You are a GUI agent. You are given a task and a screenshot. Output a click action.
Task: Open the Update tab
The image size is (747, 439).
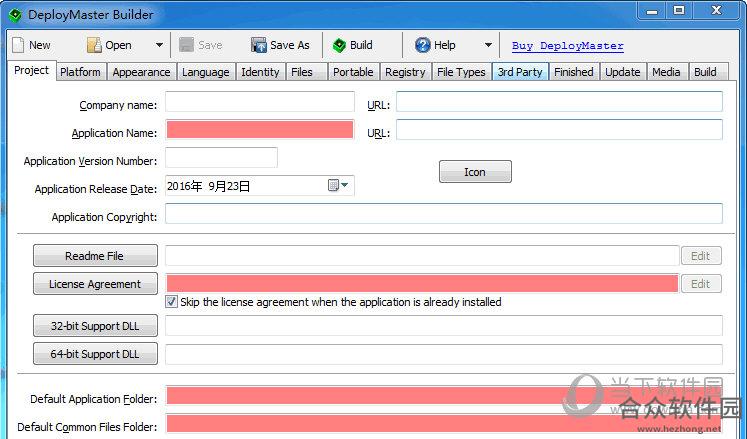coord(623,72)
